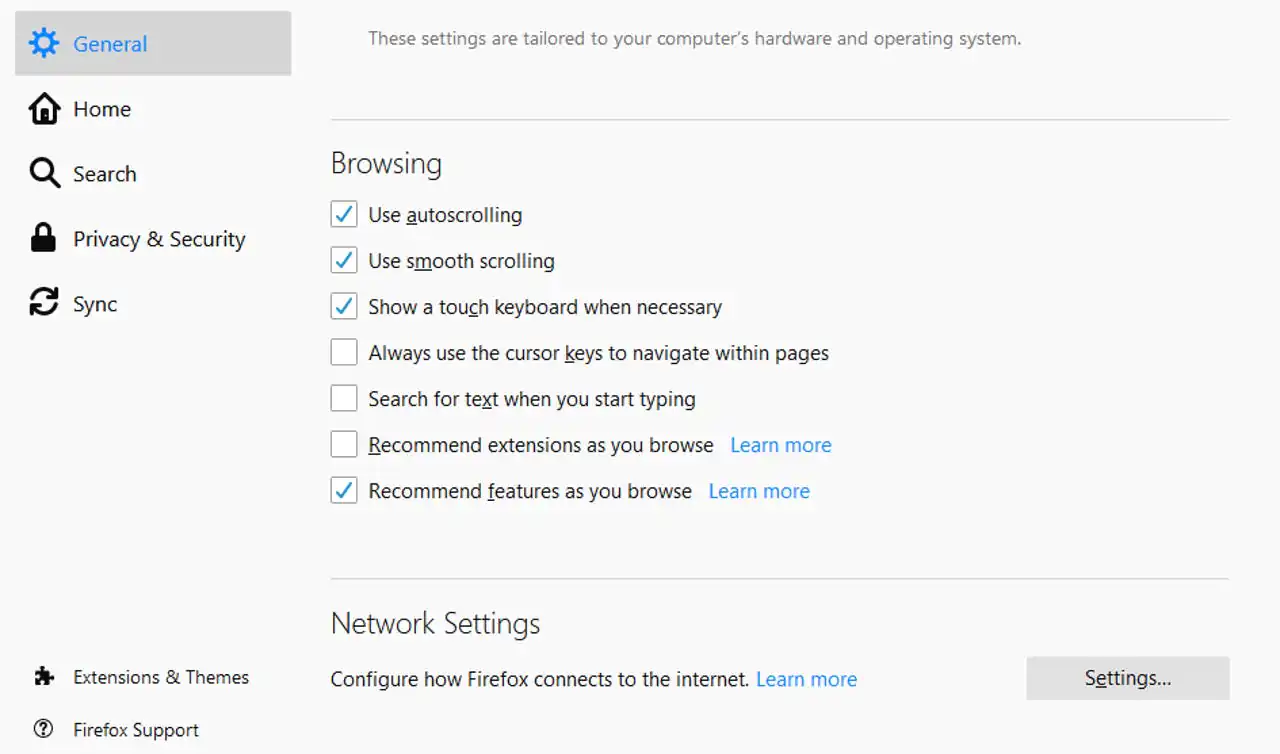The width and height of the screenshot is (1280, 754).
Task: Check Search for text when you start typing
Action: [x=343, y=398]
